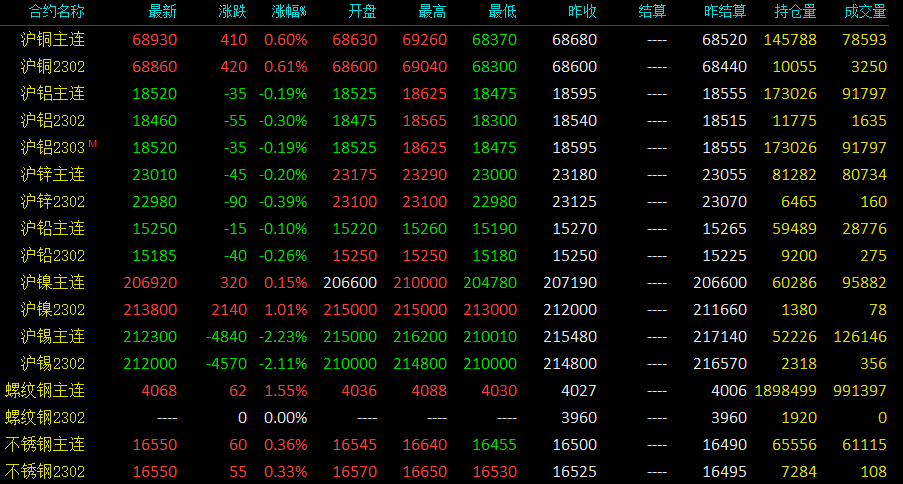The image size is (903, 484).
Task: Choose the 沪铅2302 contract
Action: [52, 255]
